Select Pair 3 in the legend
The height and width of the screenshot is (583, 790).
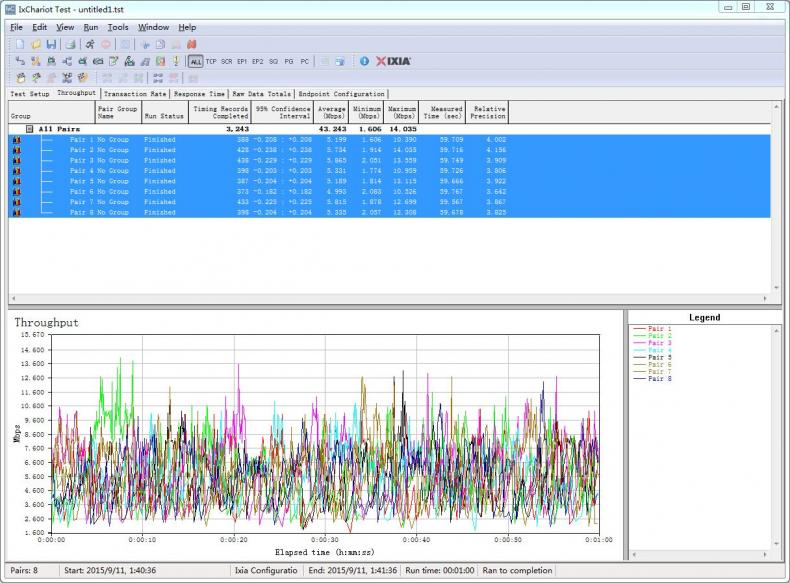[x=660, y=343]
